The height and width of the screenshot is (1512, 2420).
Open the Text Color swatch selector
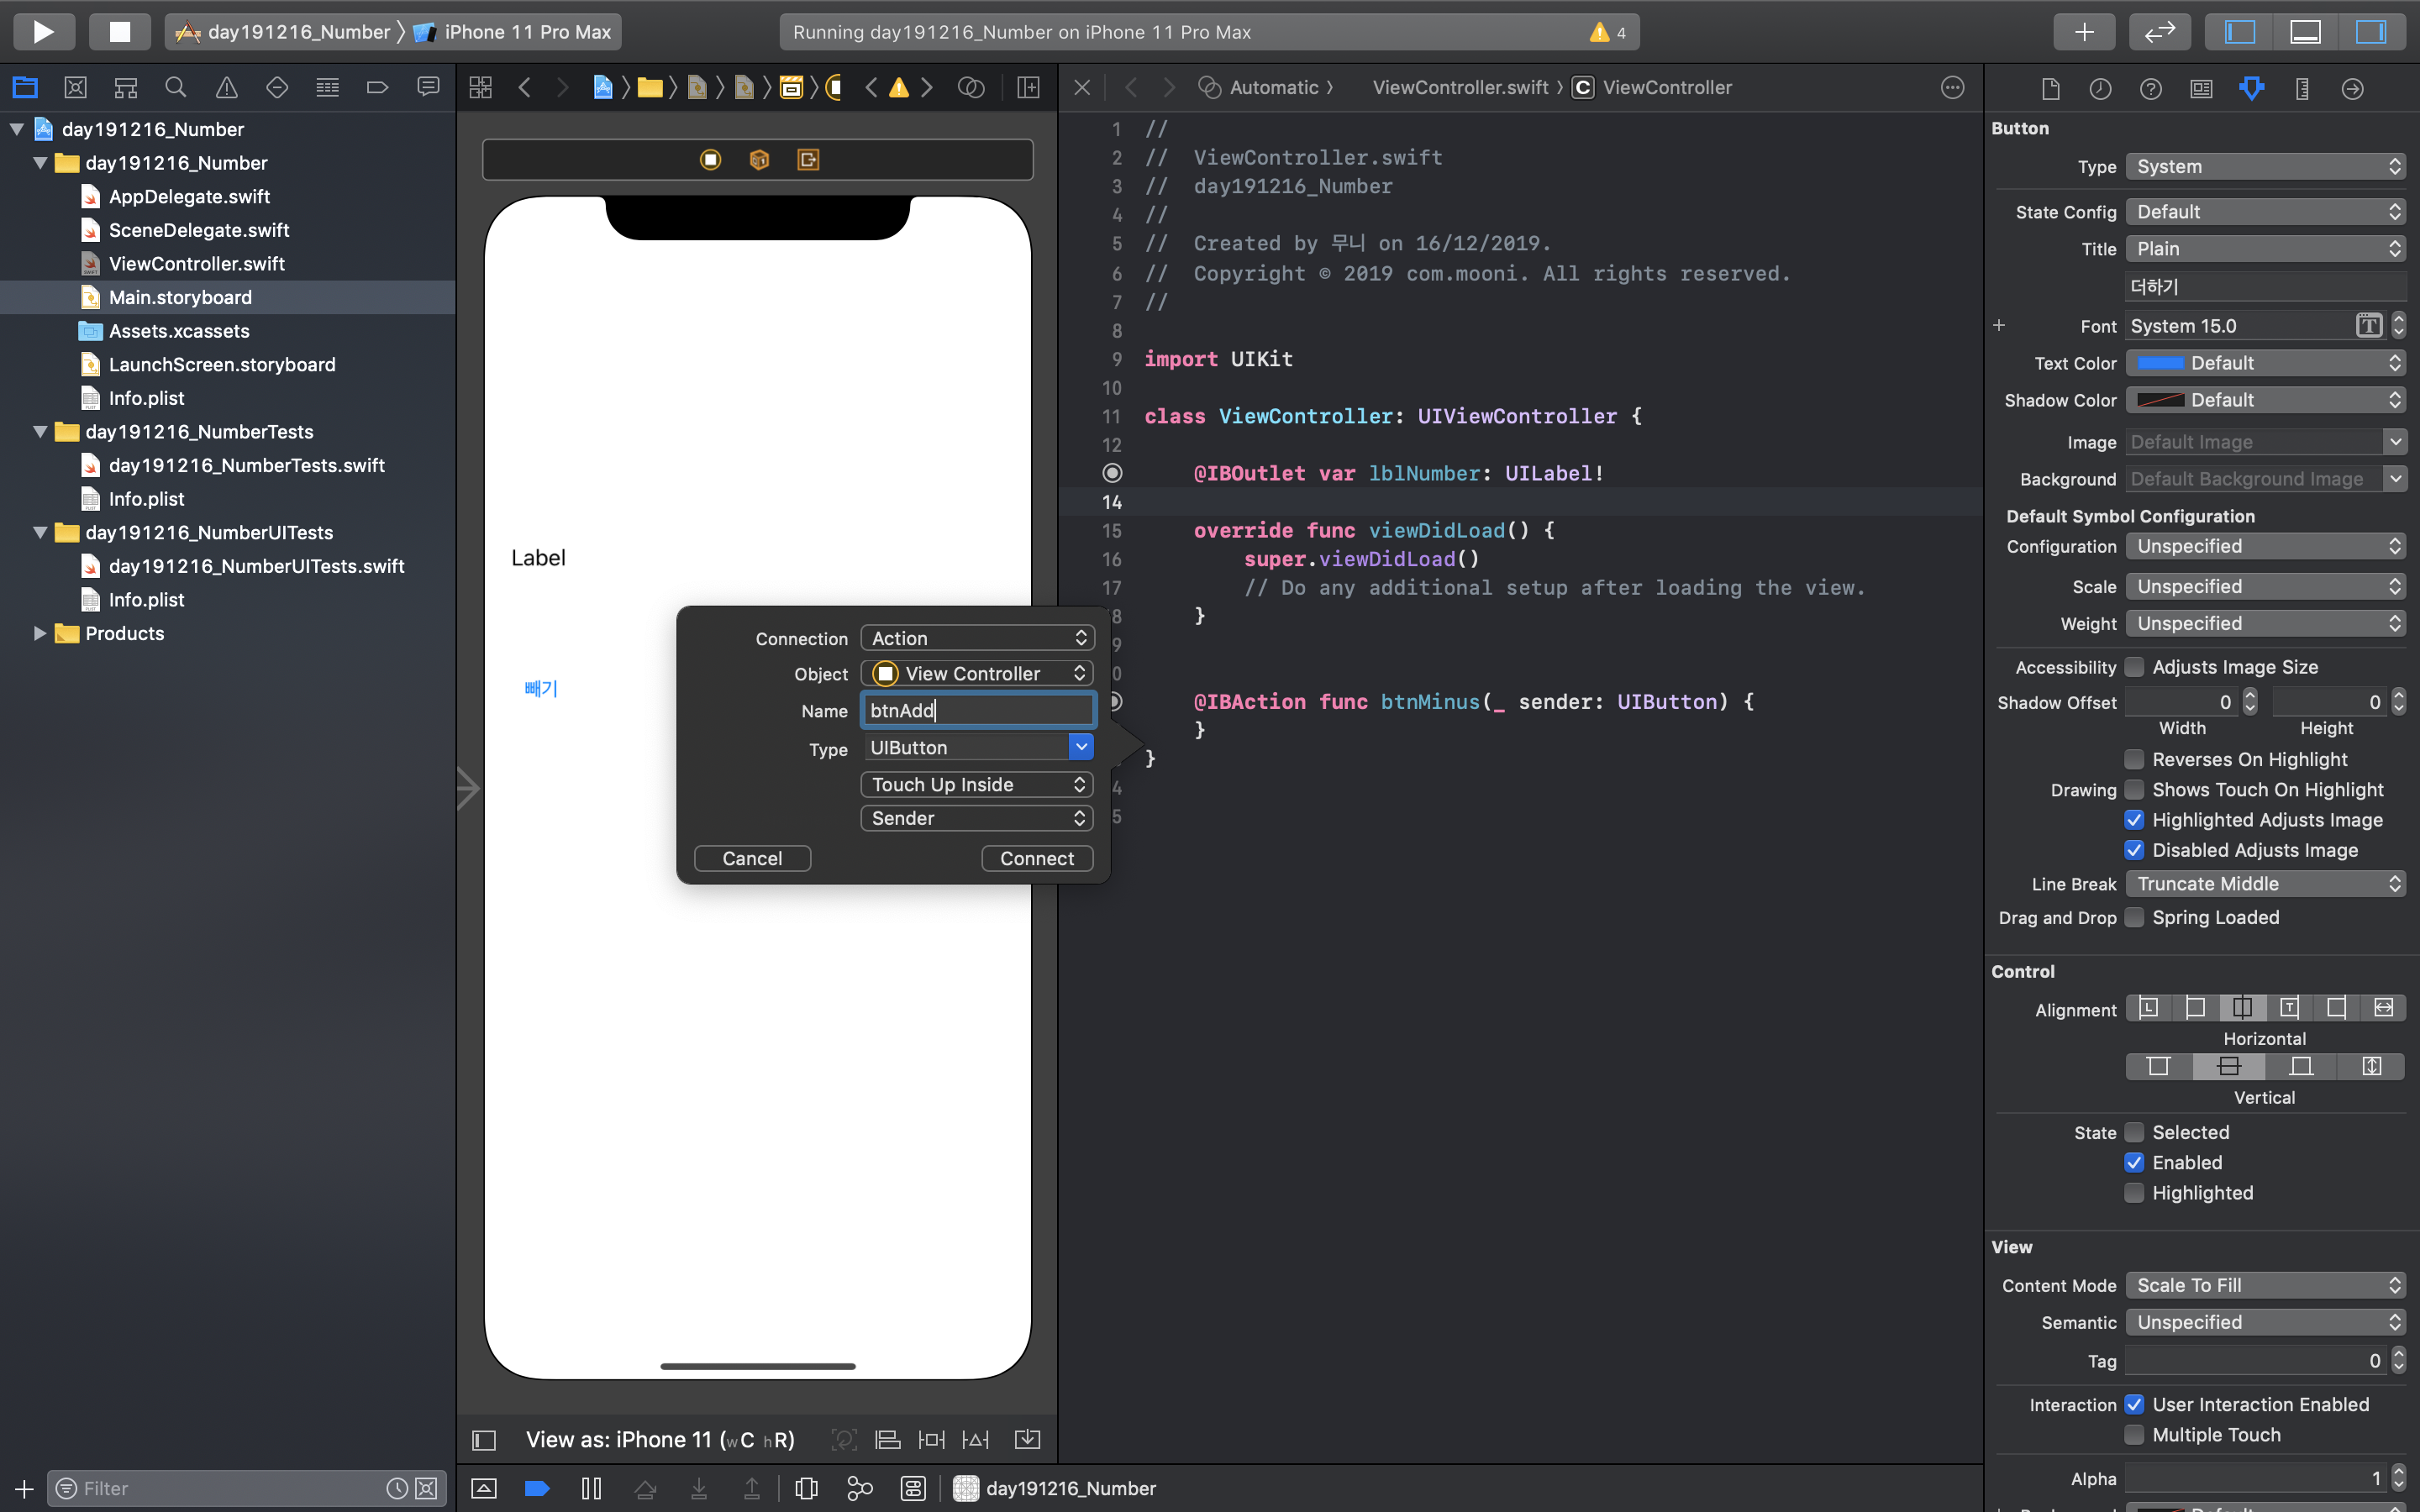click(2160, 363)
